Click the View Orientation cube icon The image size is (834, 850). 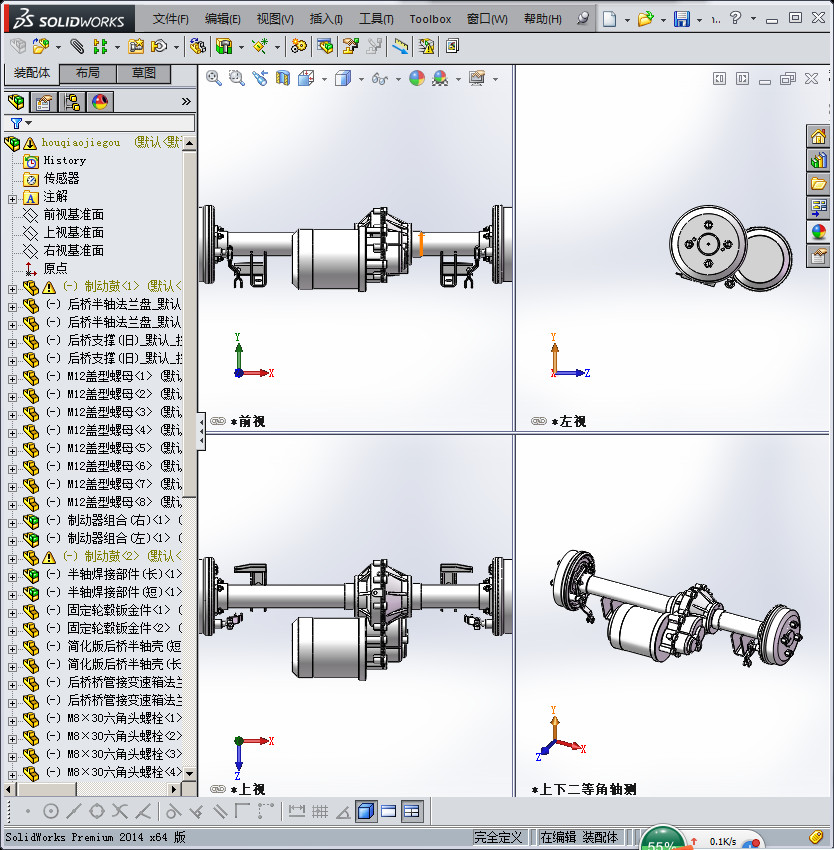306,79
